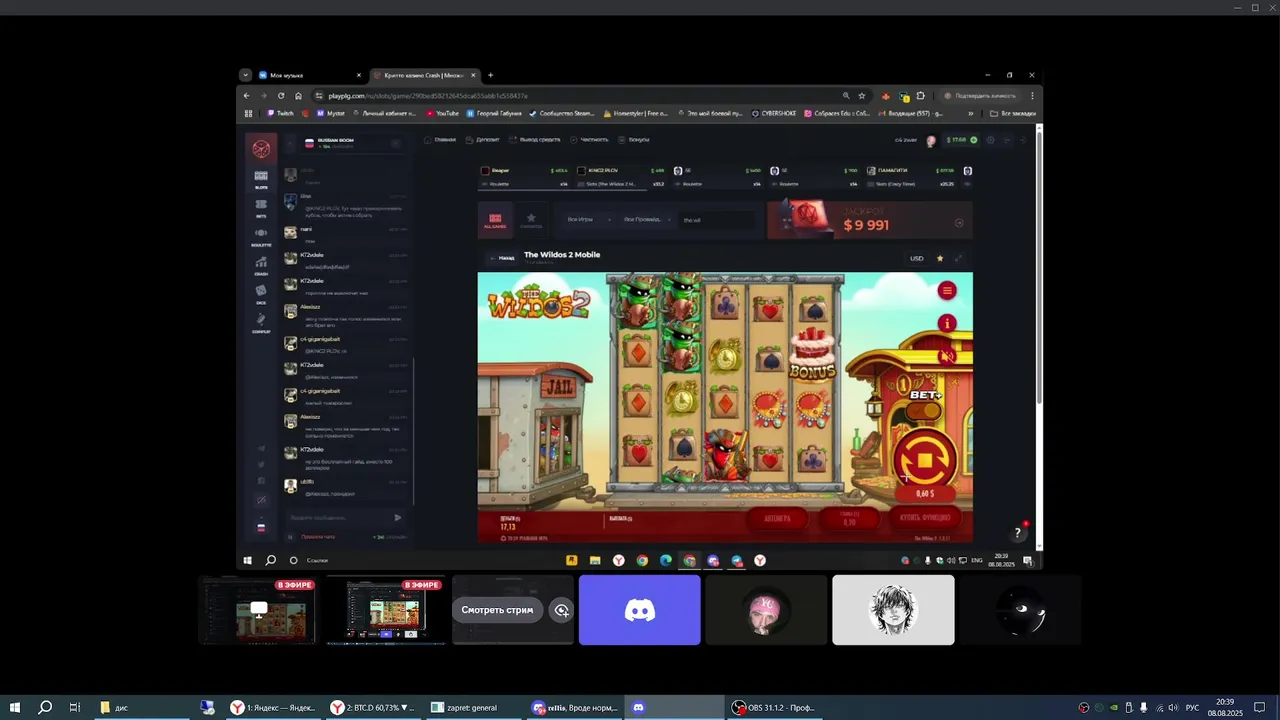Open the Roulette sidebar section
The image size is (1280, 720).
click(x=261, y=236)
